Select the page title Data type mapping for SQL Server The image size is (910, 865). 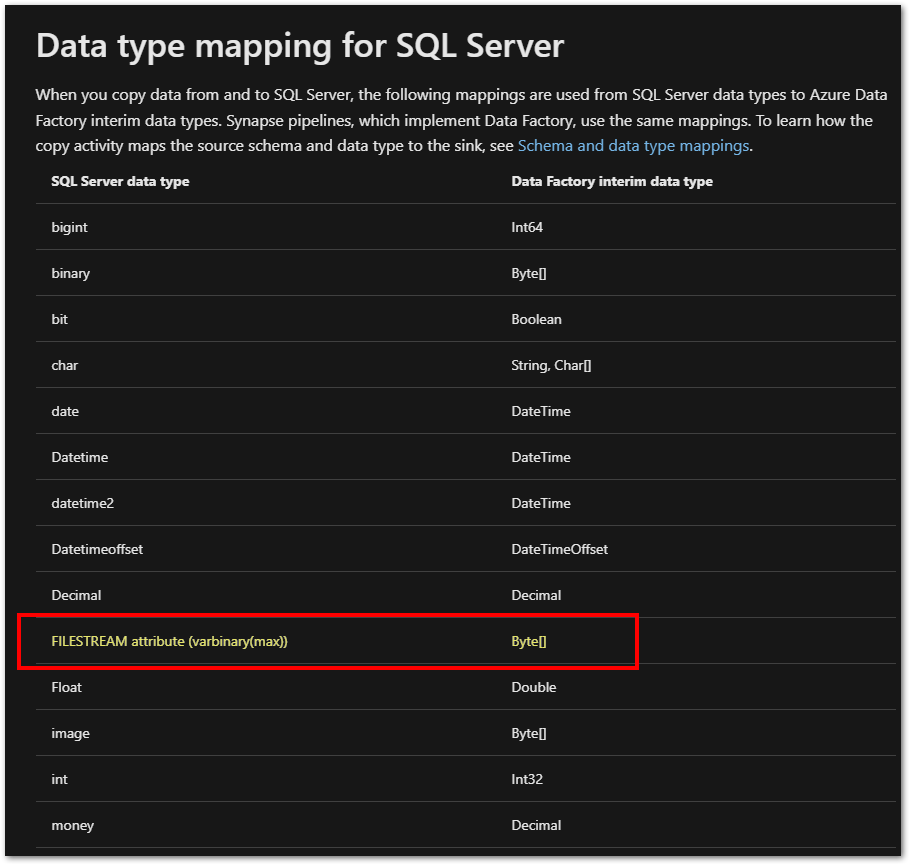tap(299, 46)
